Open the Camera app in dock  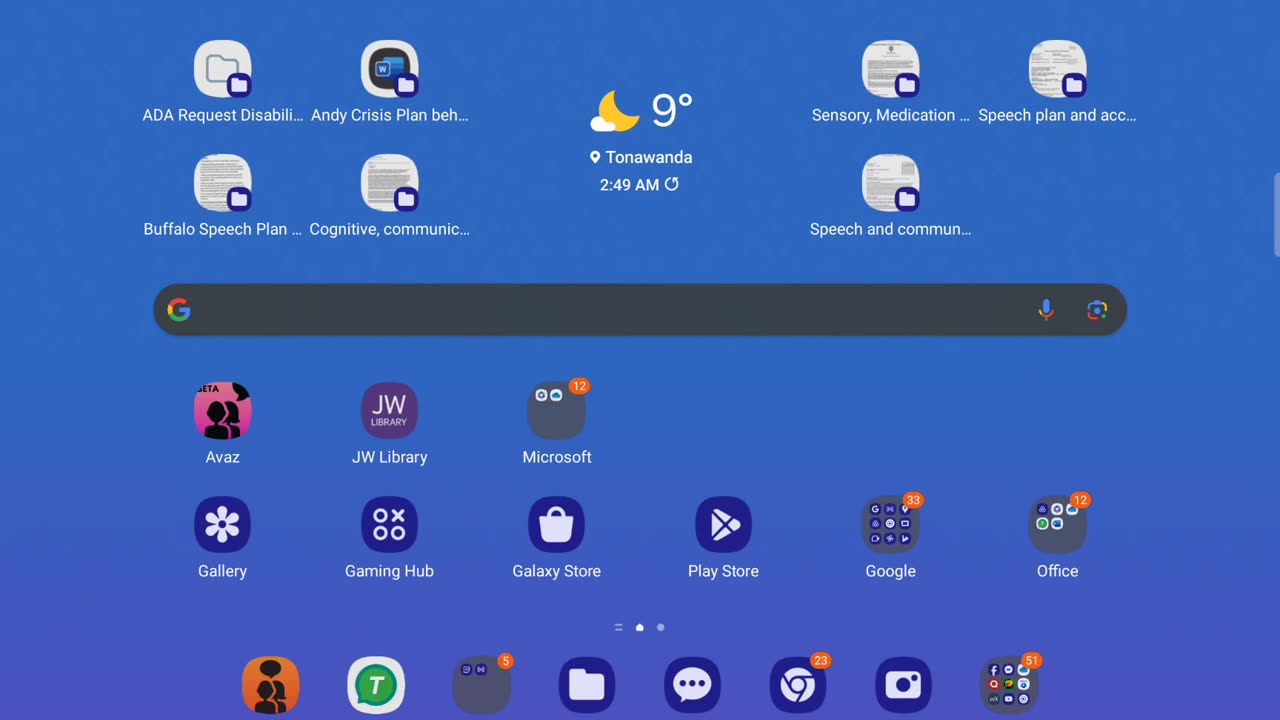[903, 686]
